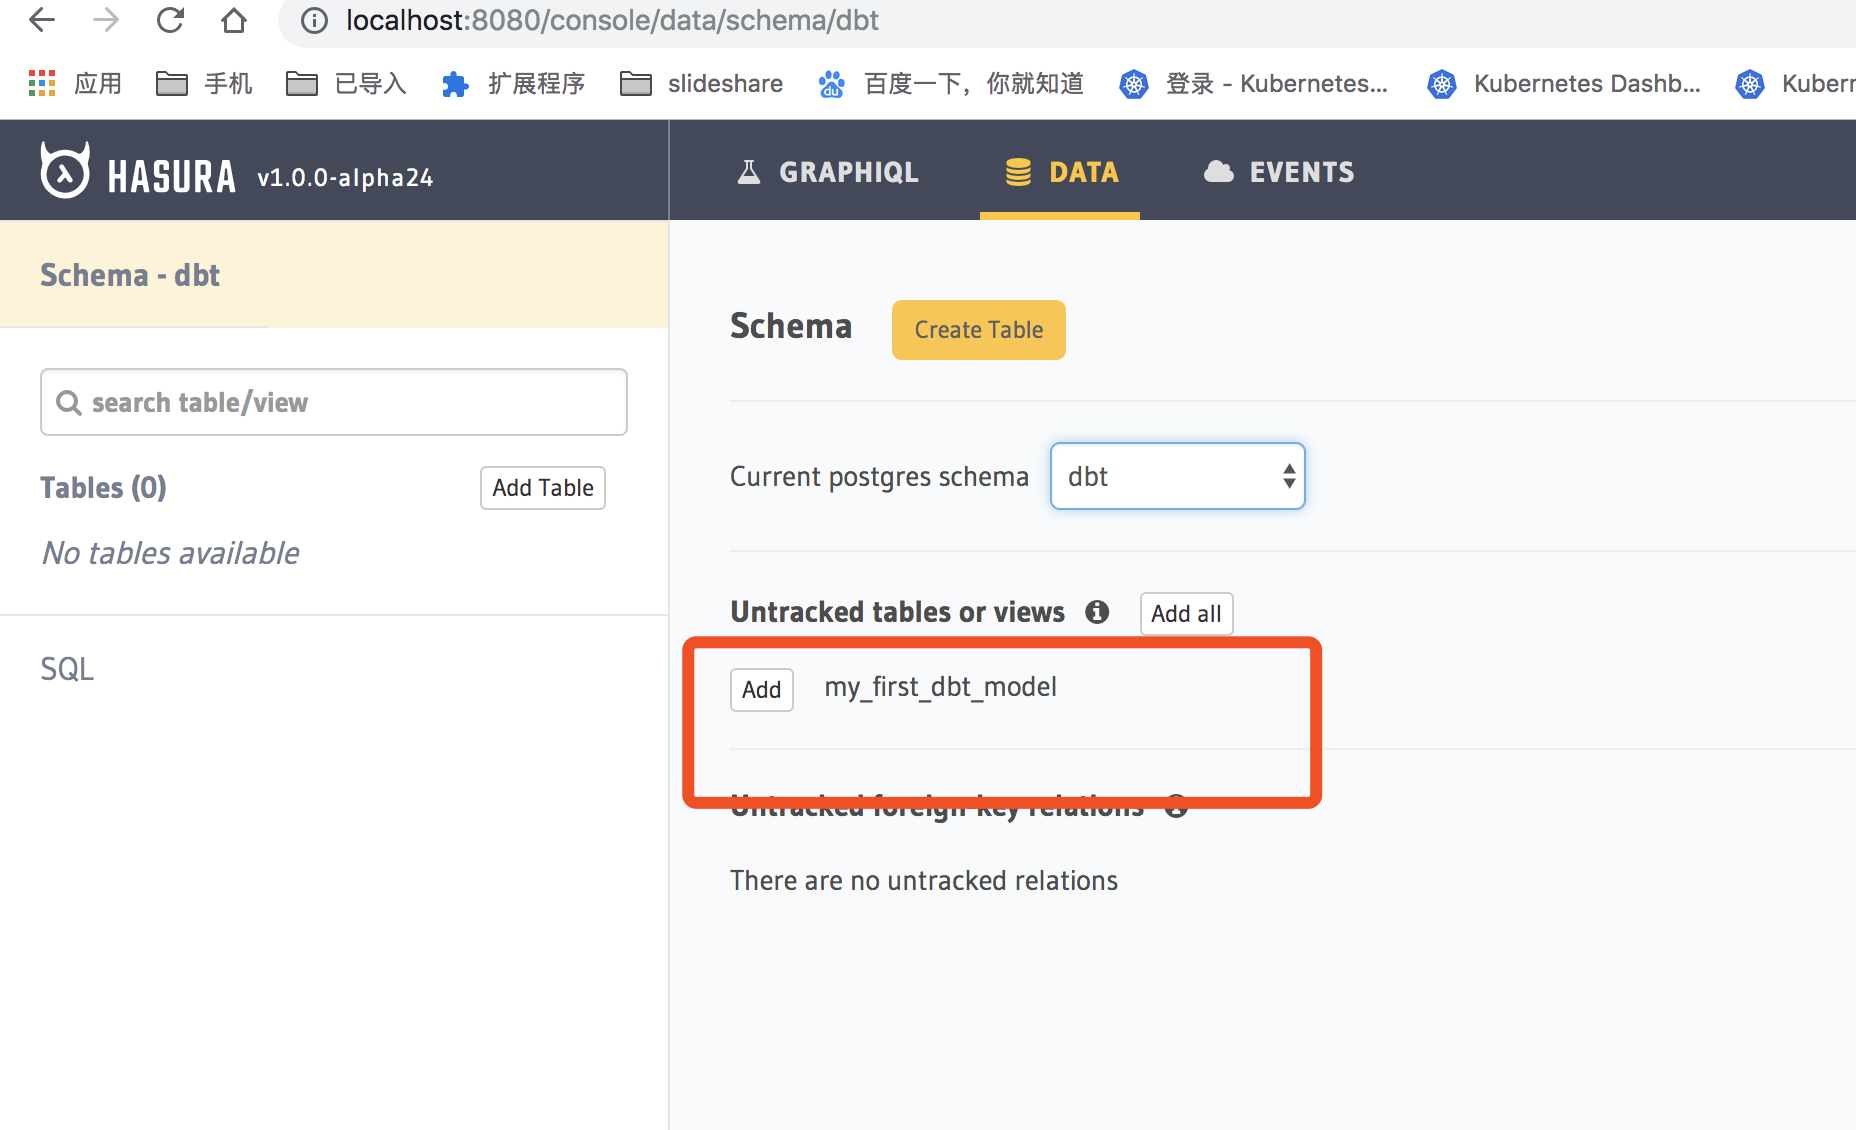Image resolution: width=1856 pixels, height=1130 pixels.
Task: Open the 应用 apps grid bookmark
Action: coord(75,83)
